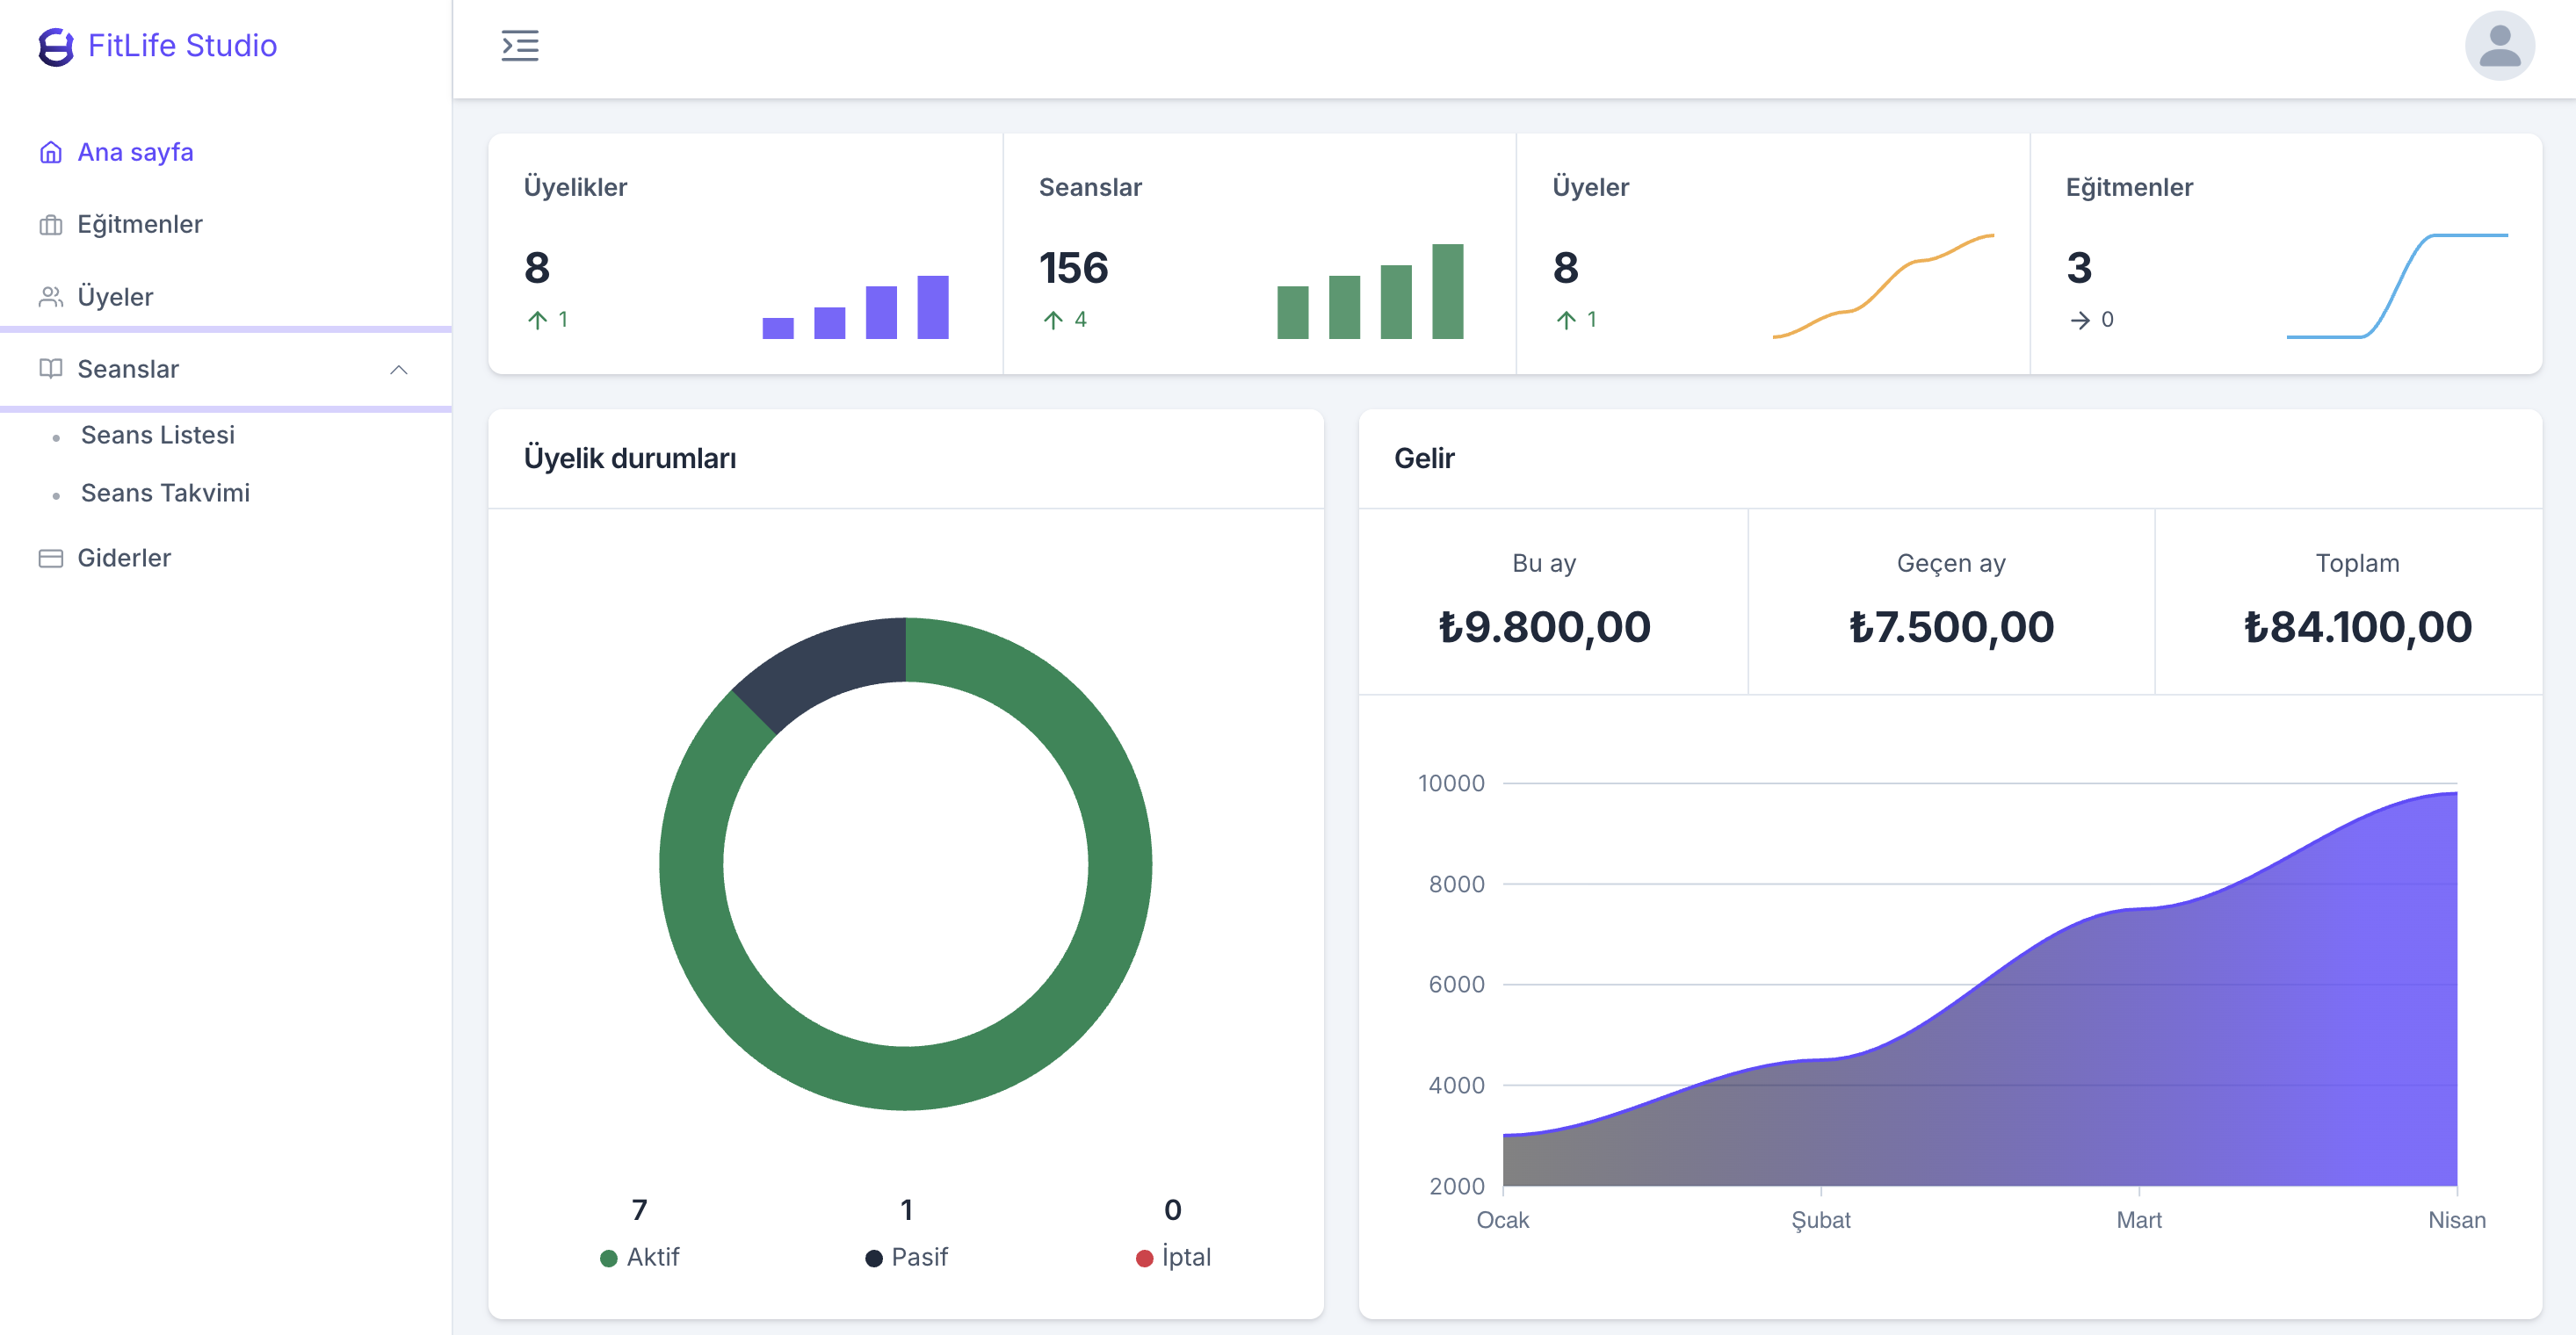
Task: Click the people icon beside Üyeler
Action: (x=51, y=296)
